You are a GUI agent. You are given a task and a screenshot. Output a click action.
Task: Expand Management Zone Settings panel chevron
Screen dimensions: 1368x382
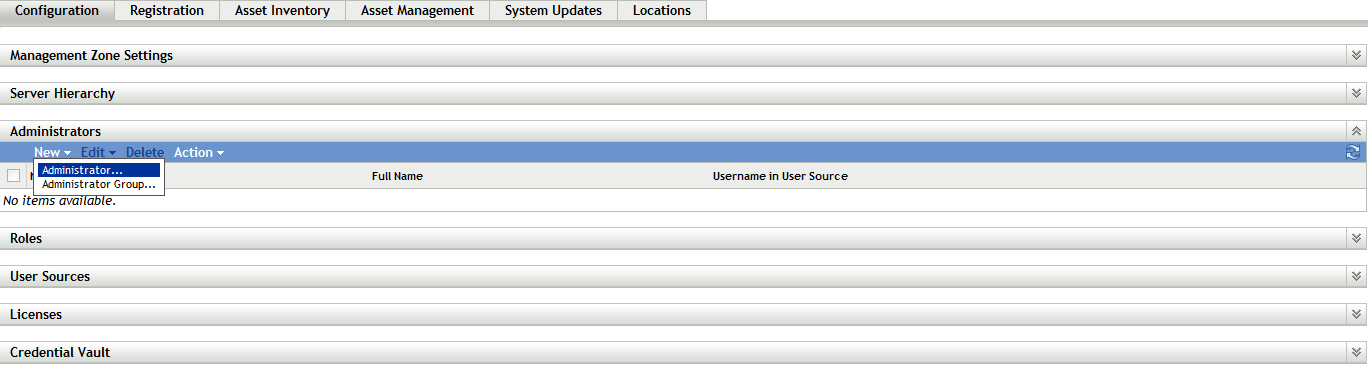click(1356, 55)
